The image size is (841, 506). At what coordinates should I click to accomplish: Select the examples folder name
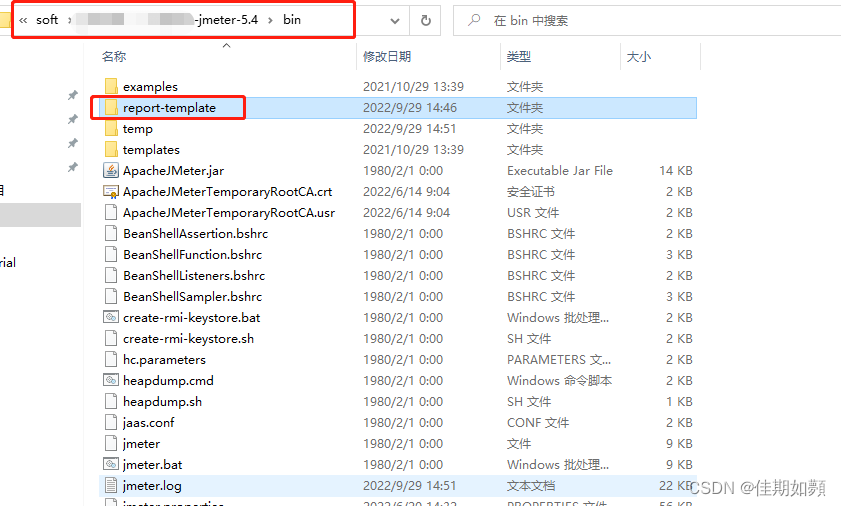point(150,86)
